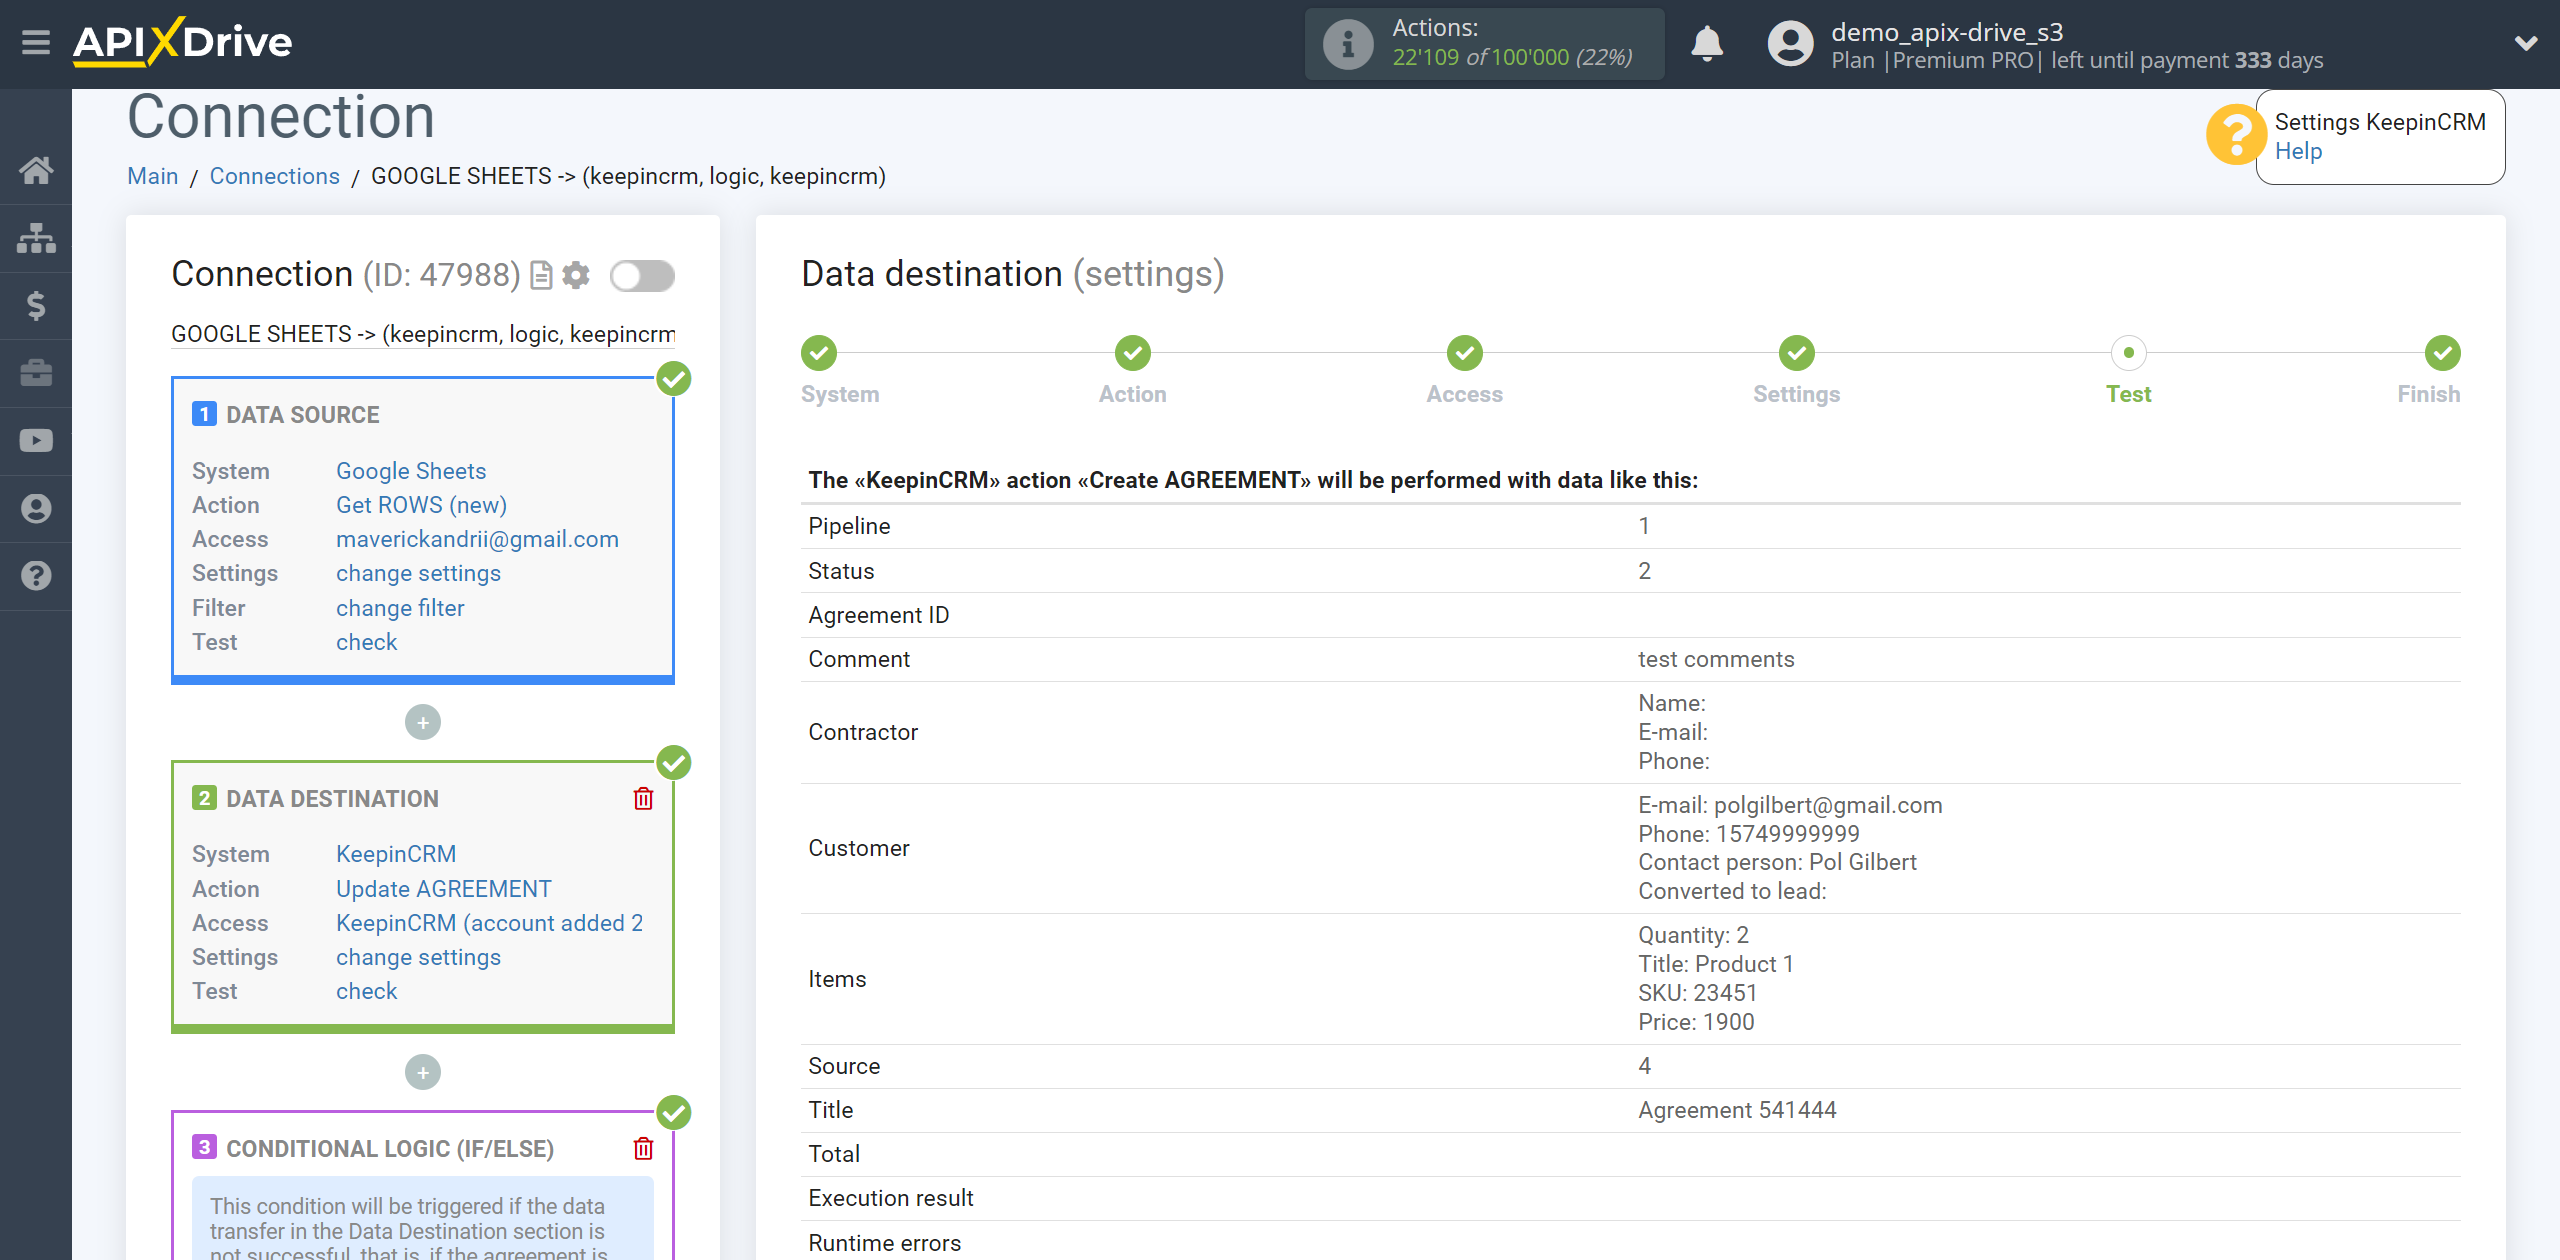The image size is (2560, 1260).
Task: Open the actions info icon
Action: [x=1347, y=44]
